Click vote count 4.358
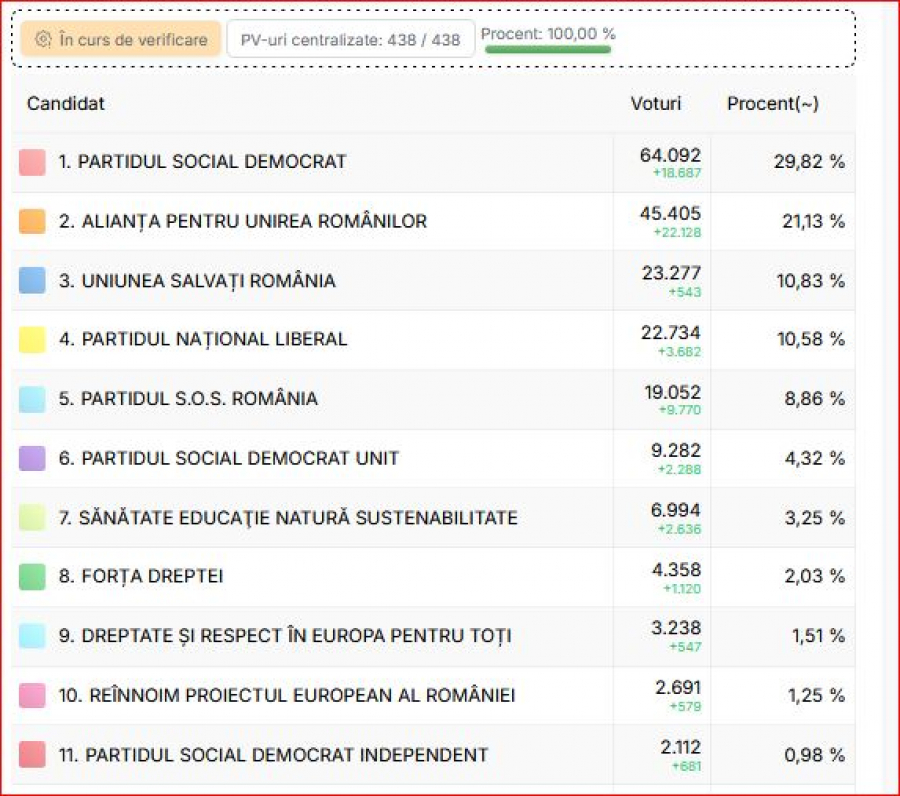This screenshot has height=796, width=900. pyautogui.click(x=676, y=570)
